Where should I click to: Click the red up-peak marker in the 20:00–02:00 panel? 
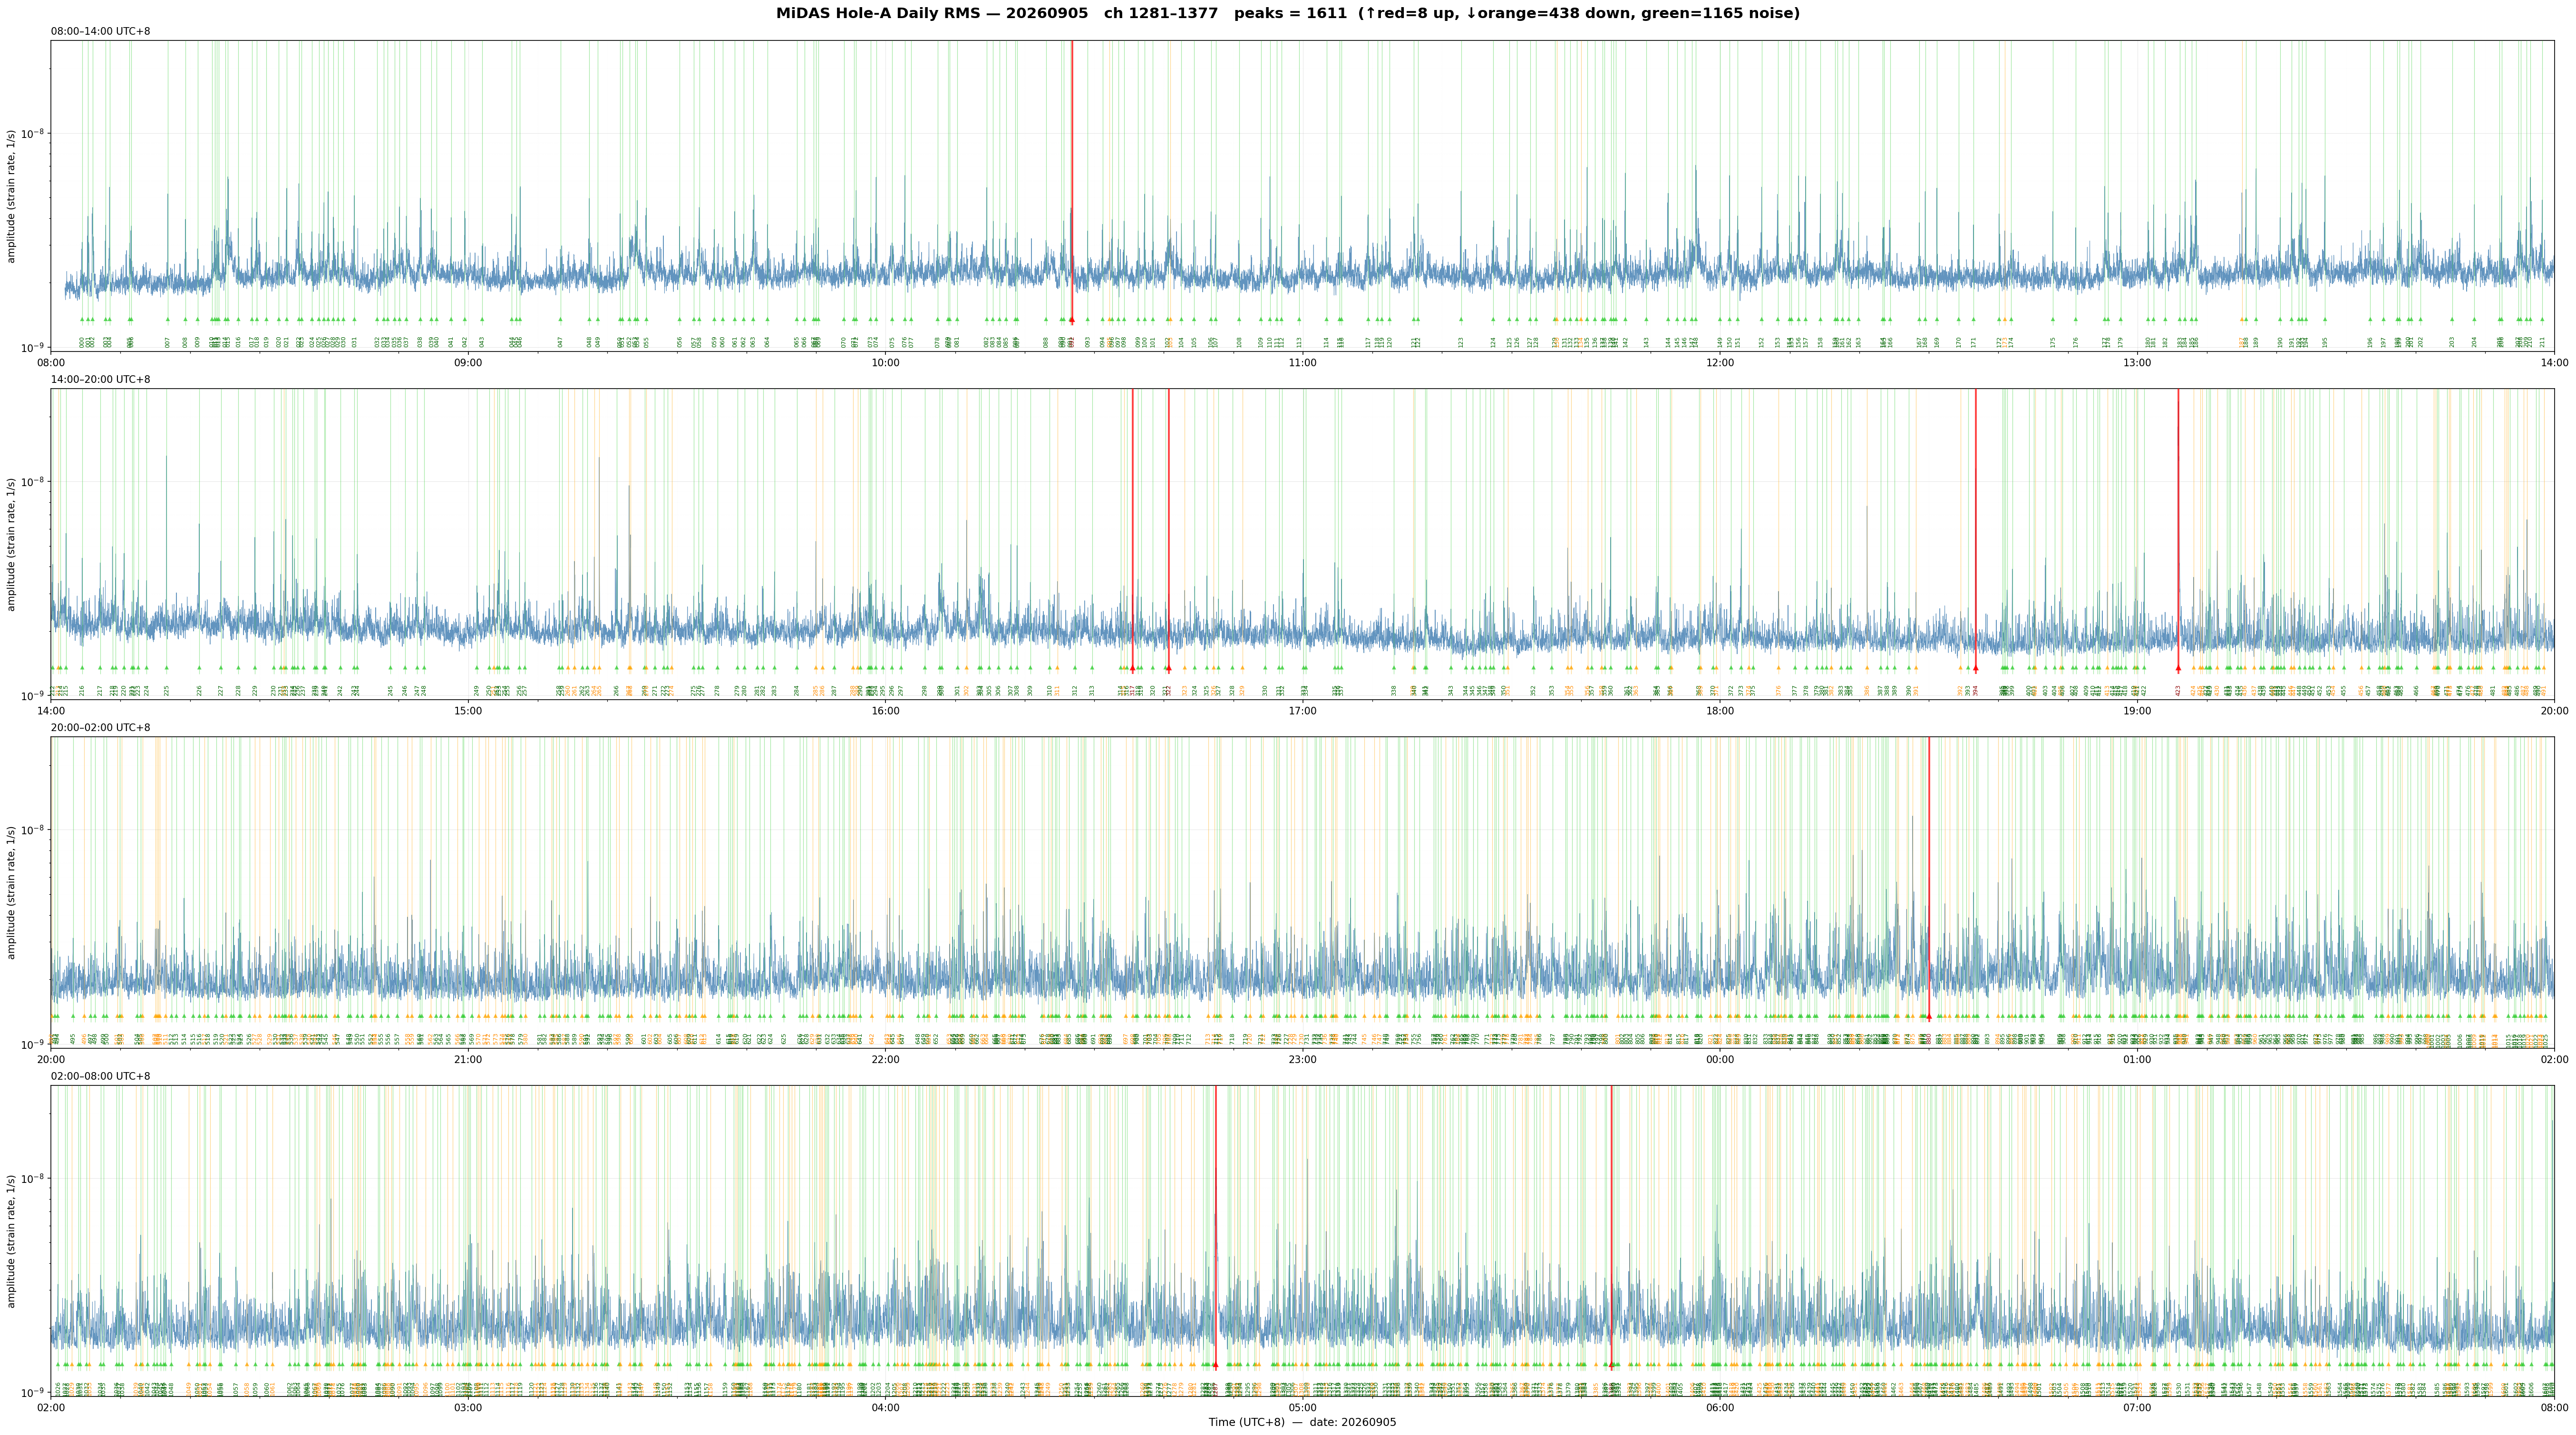coord(1929,1016)
